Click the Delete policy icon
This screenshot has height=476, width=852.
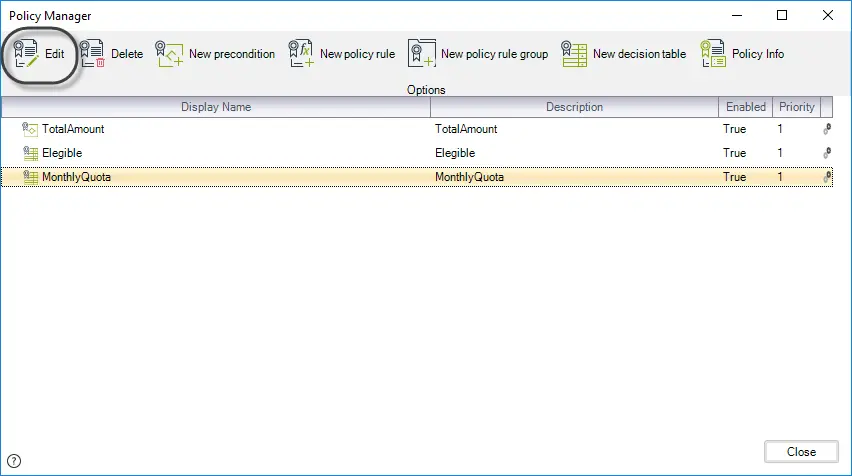pos(92,54)
